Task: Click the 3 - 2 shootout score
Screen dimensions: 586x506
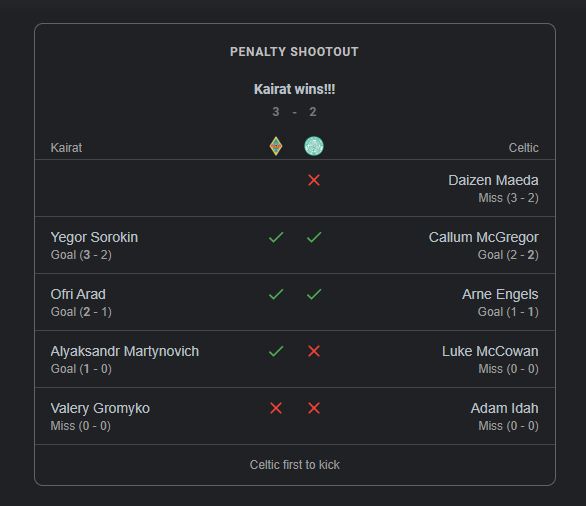Action: (294, 112)
